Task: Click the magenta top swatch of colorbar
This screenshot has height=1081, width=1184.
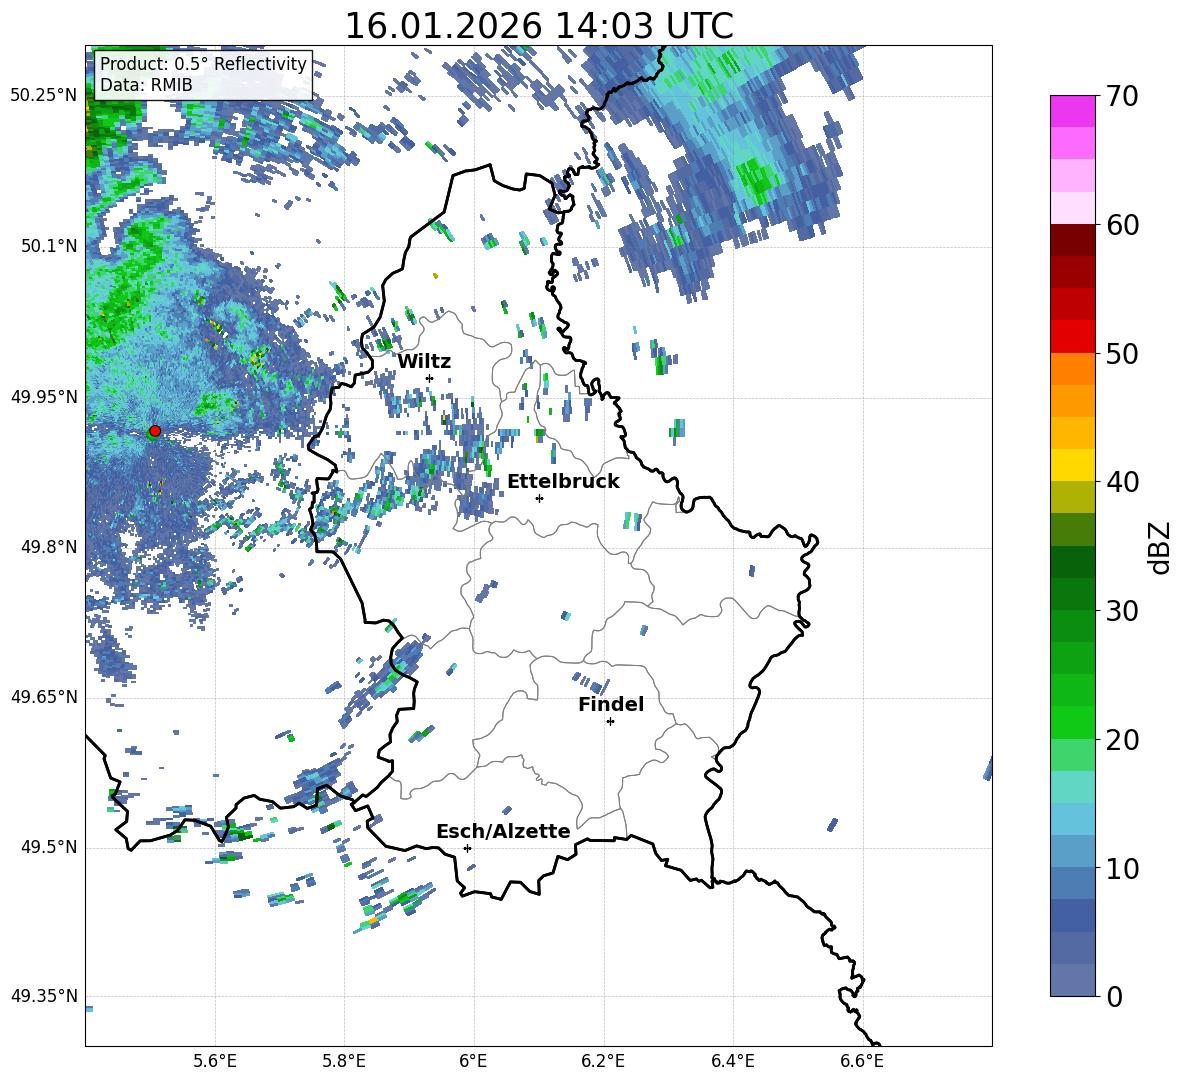Action: click(1072, 112)
